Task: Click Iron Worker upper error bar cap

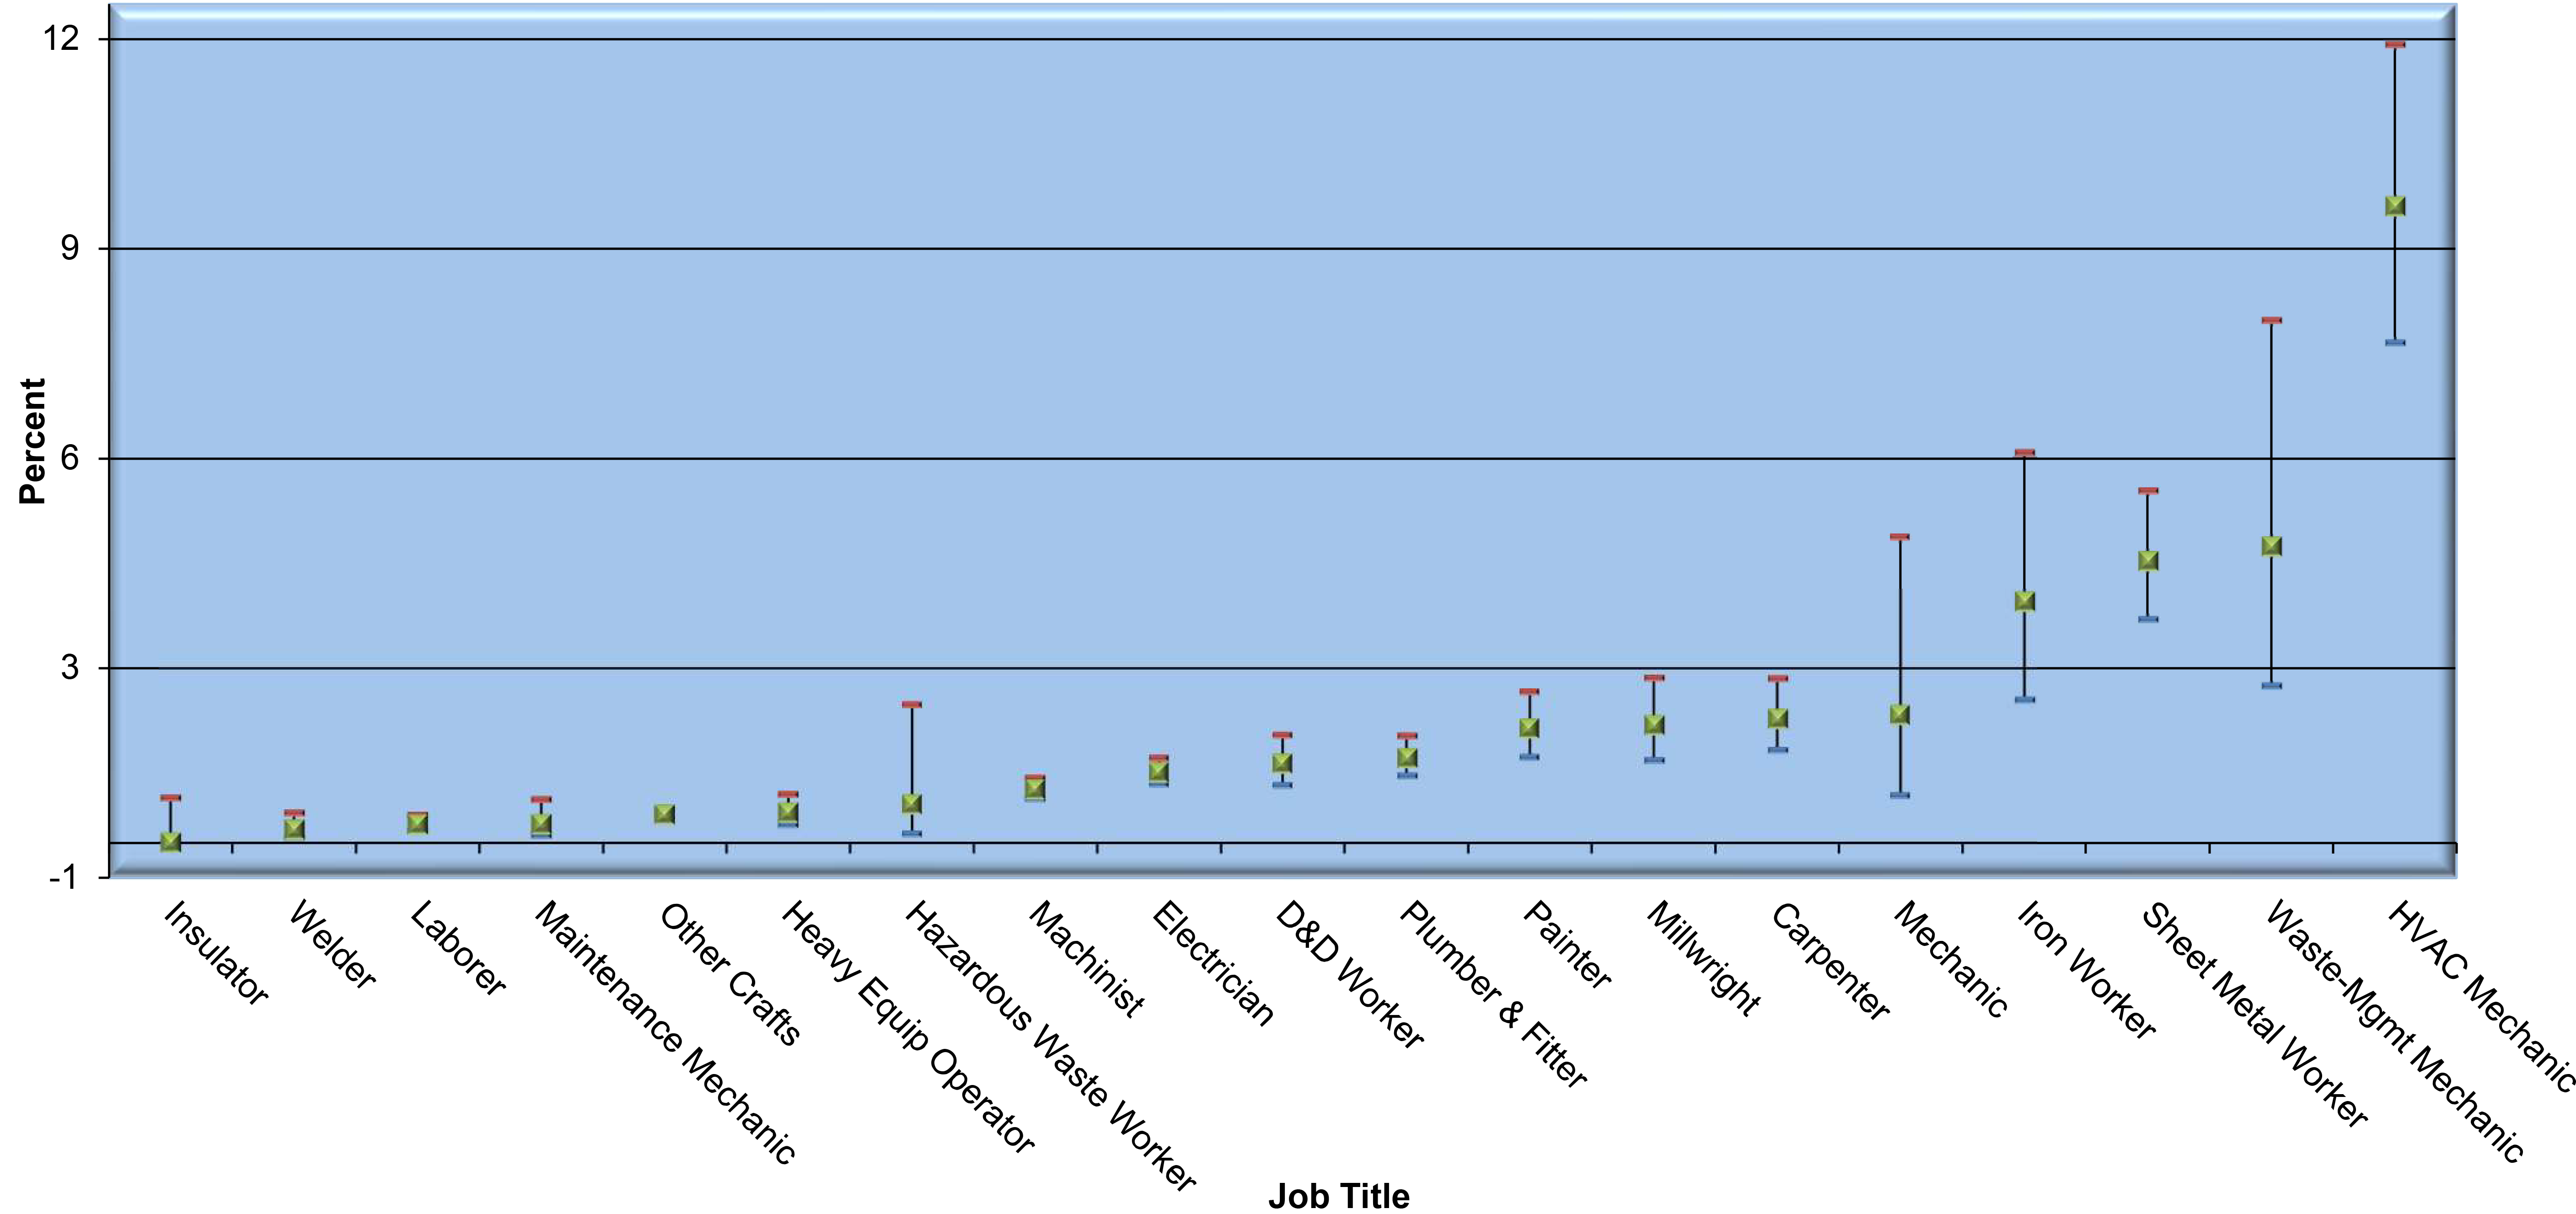Action: [x=2025, y=453]
